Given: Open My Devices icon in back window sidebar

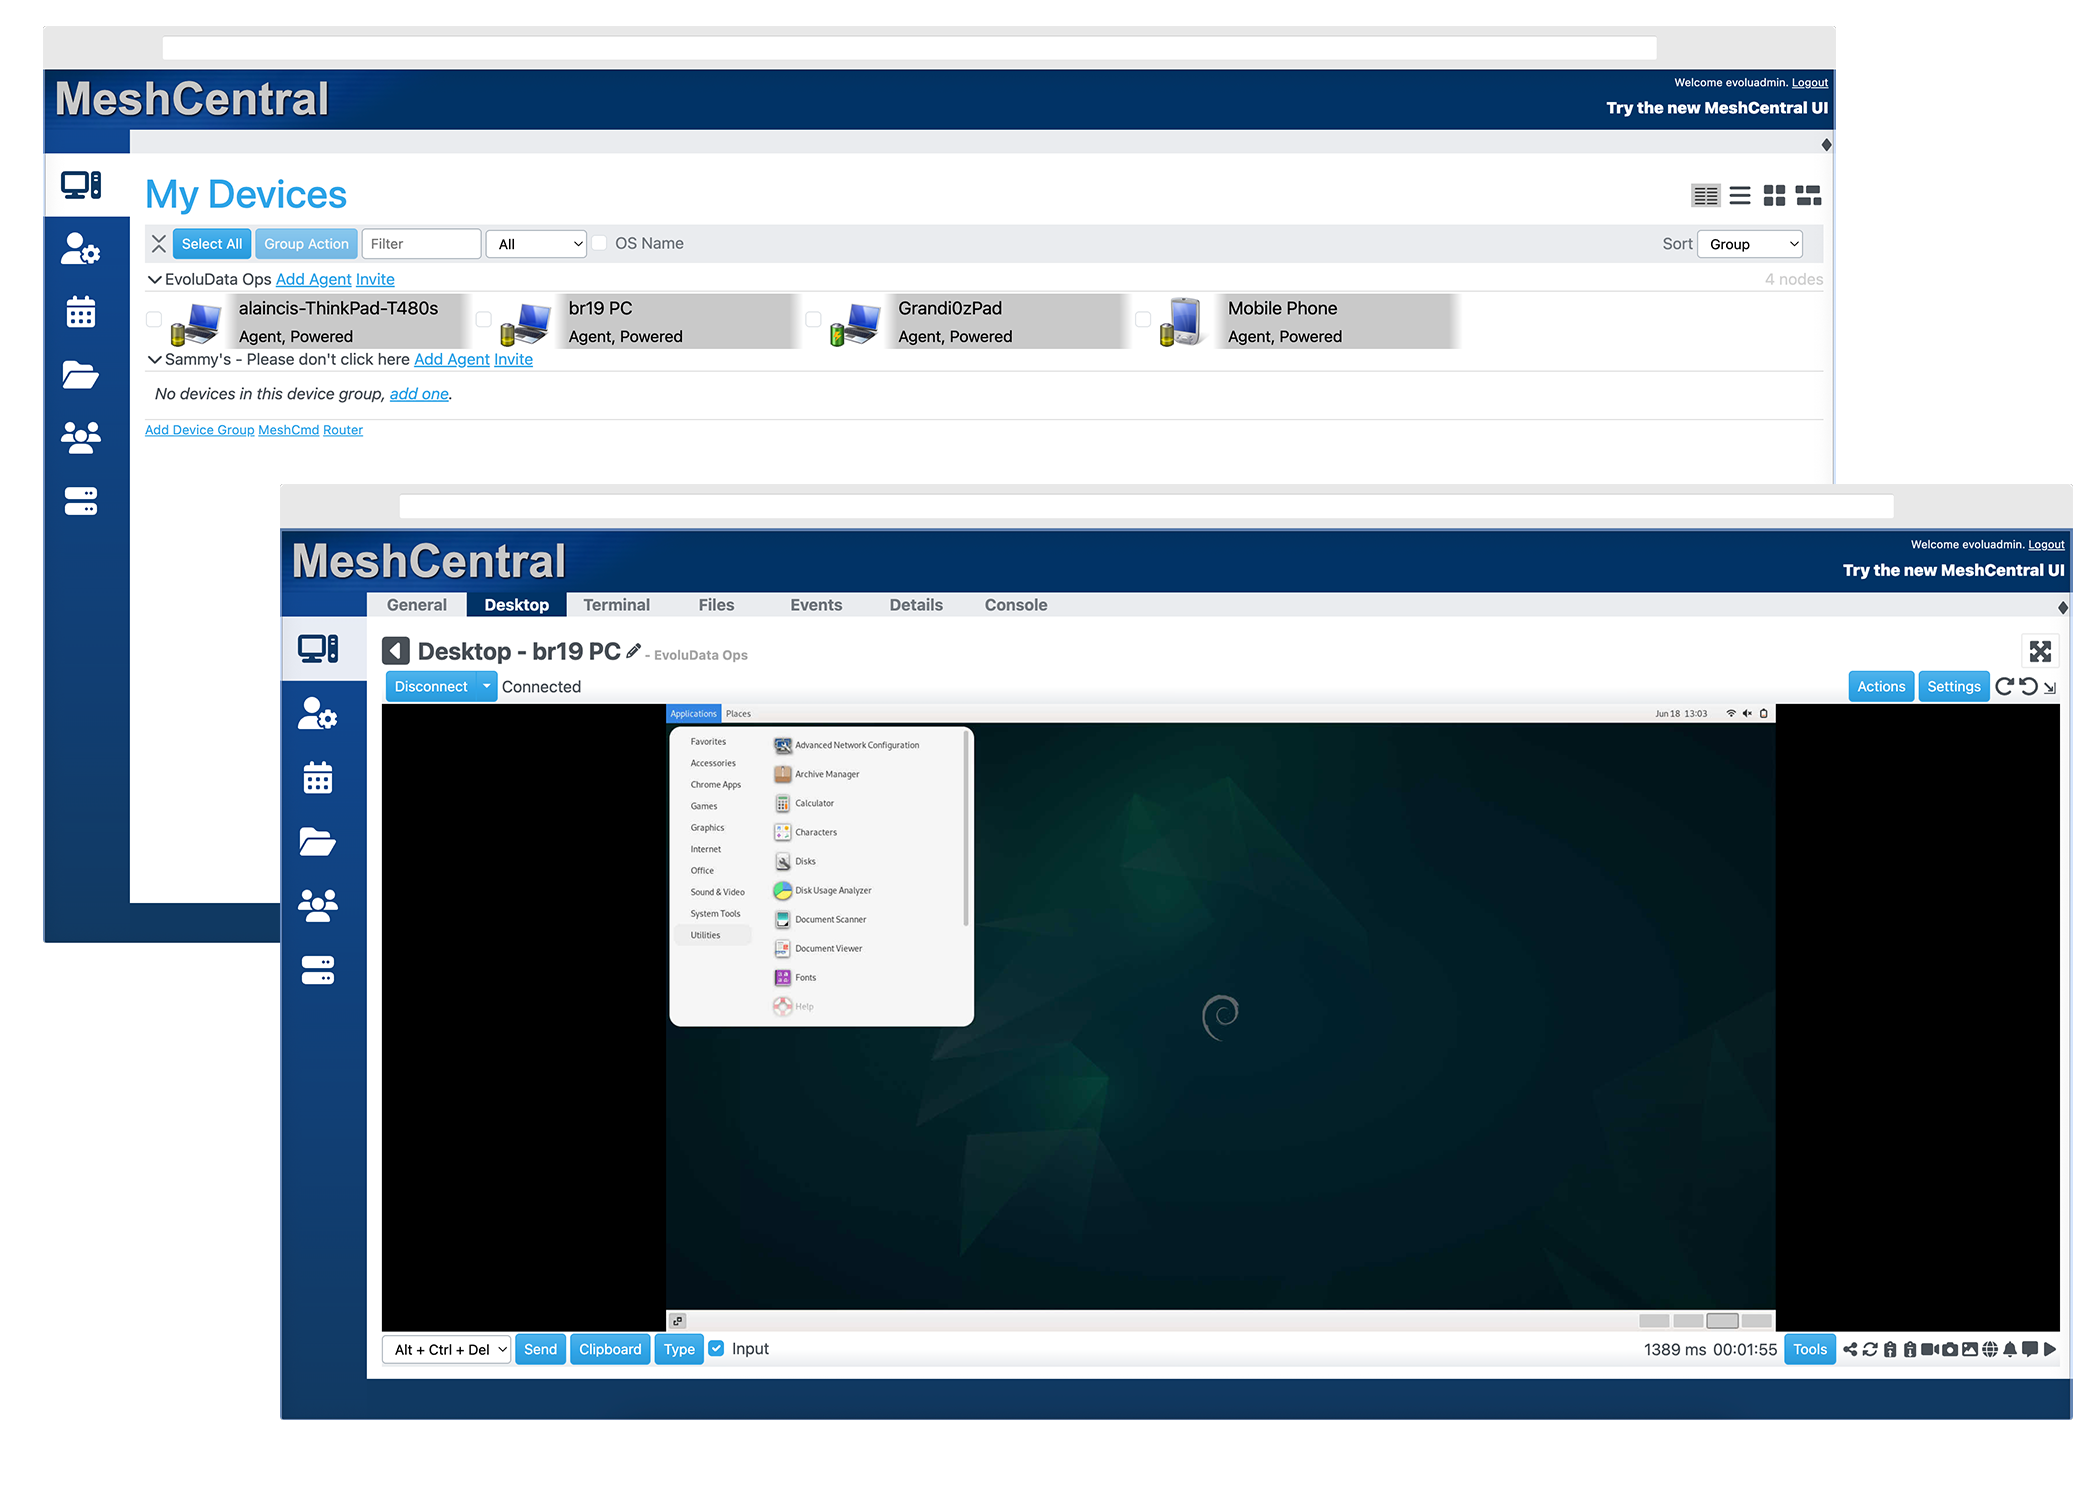Looking at the screenshot, I should (81, 185).
